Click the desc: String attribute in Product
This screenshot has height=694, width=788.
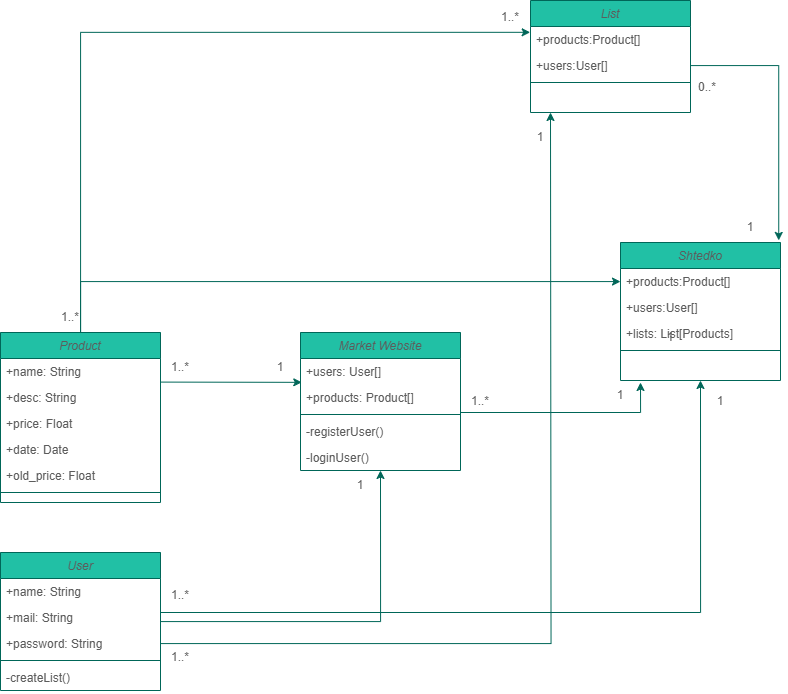[x=41, y=398]
